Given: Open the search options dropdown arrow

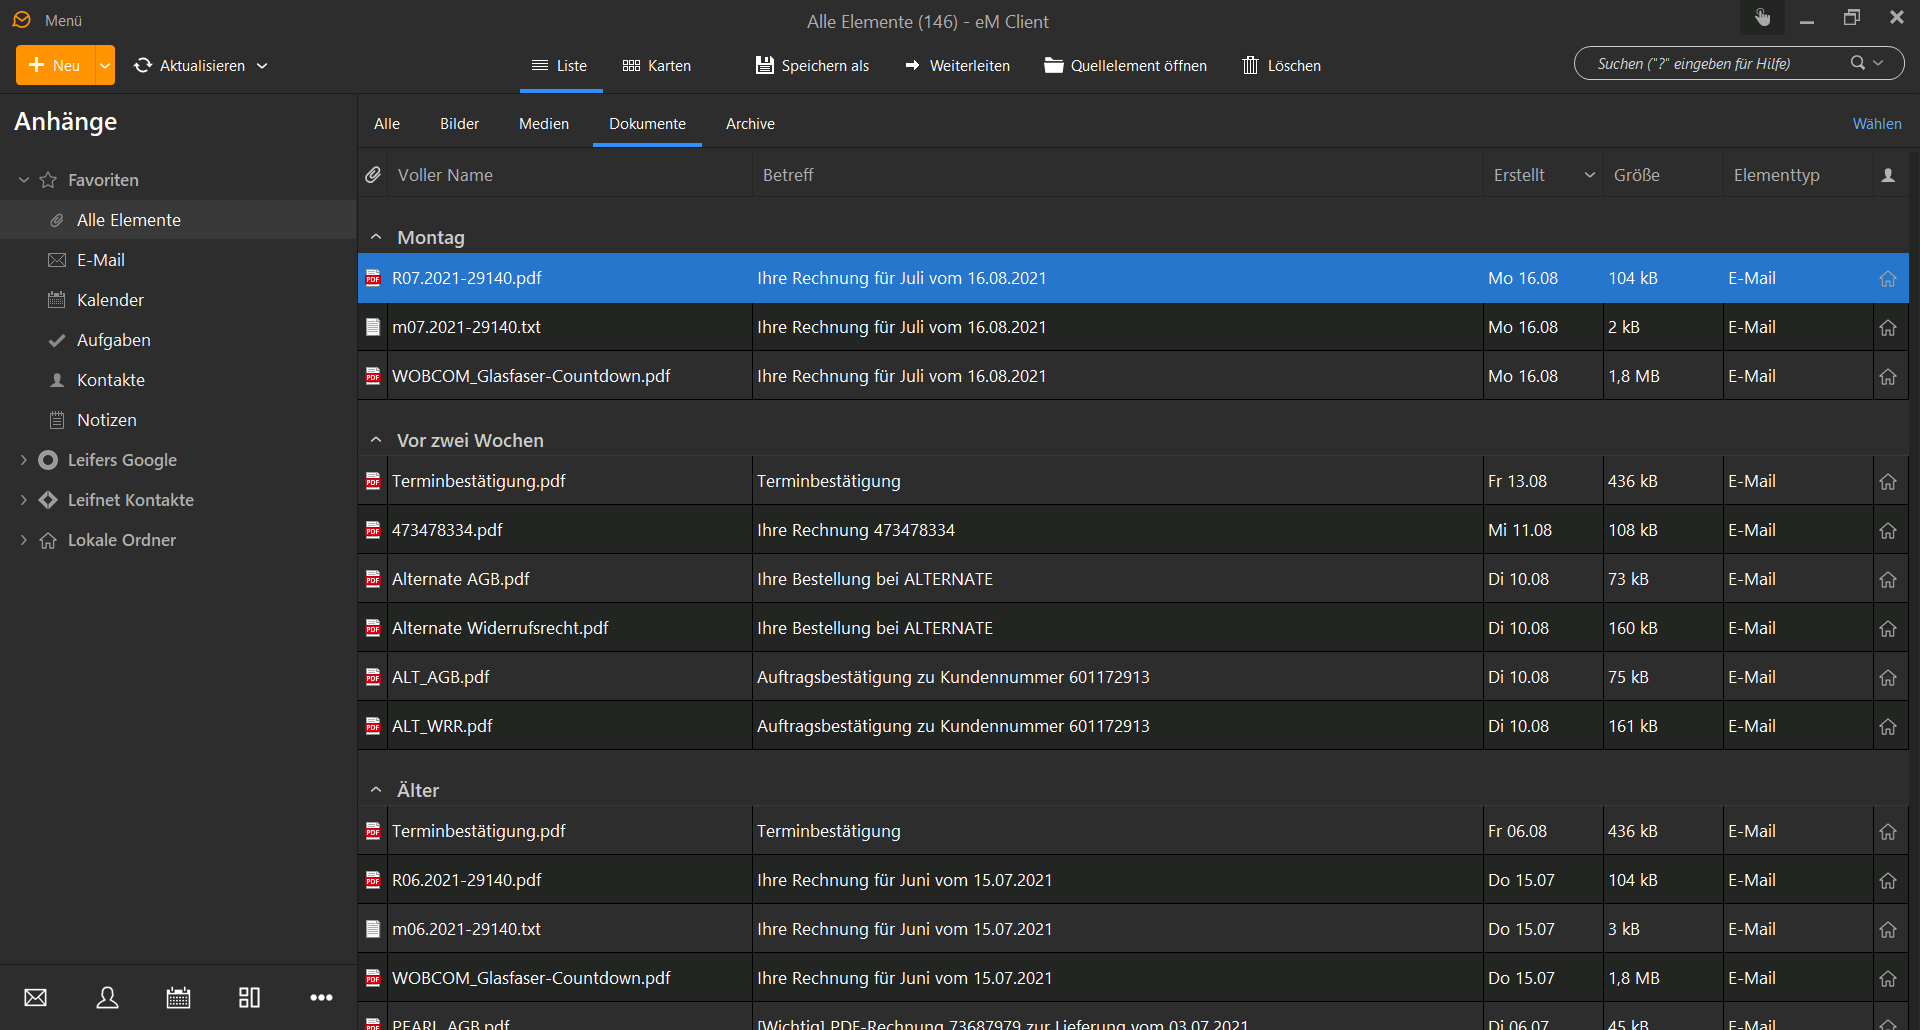Looking at the screenshot, I should [x=1878, y=63].
